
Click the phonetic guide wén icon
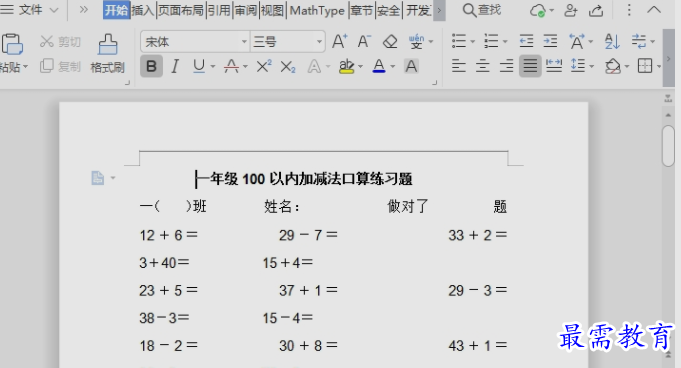pos(416,42)
